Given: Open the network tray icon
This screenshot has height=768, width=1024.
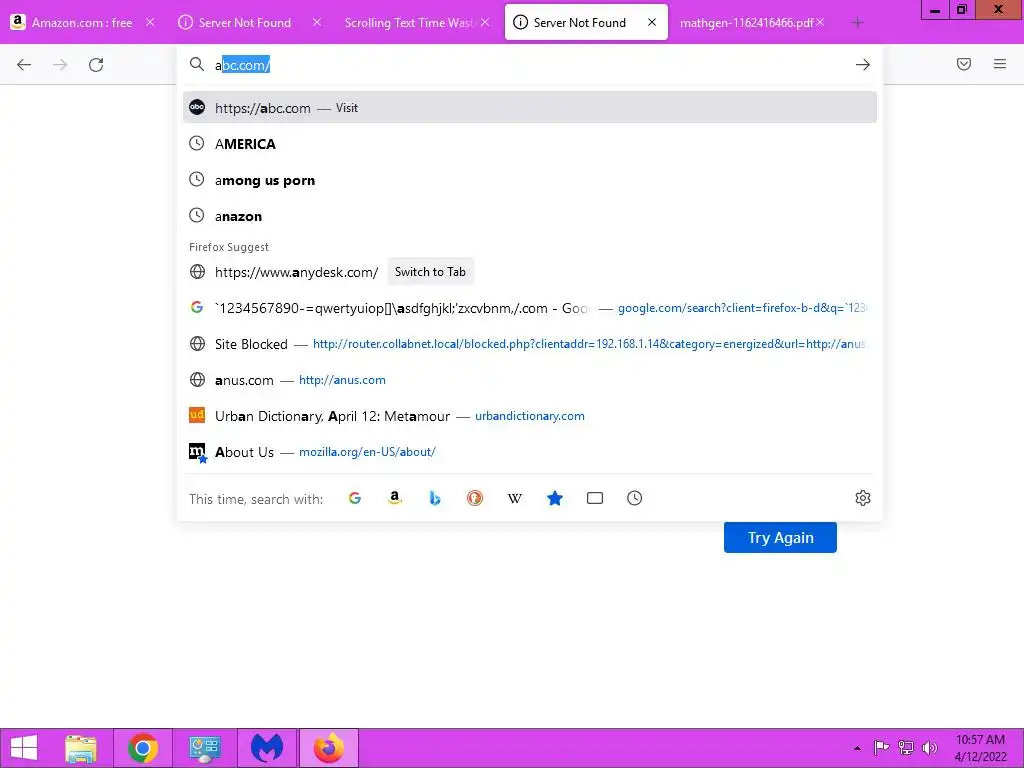Looking at the screenshot, I should point(906,748).
